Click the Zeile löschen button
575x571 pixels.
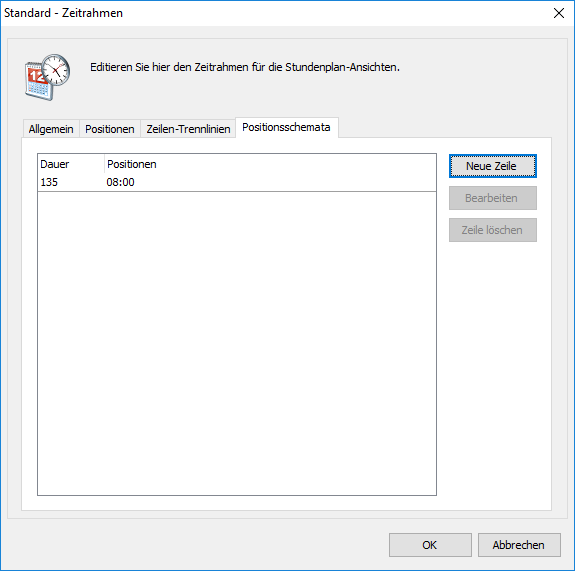pyautogui.click(x=492, y=230)
